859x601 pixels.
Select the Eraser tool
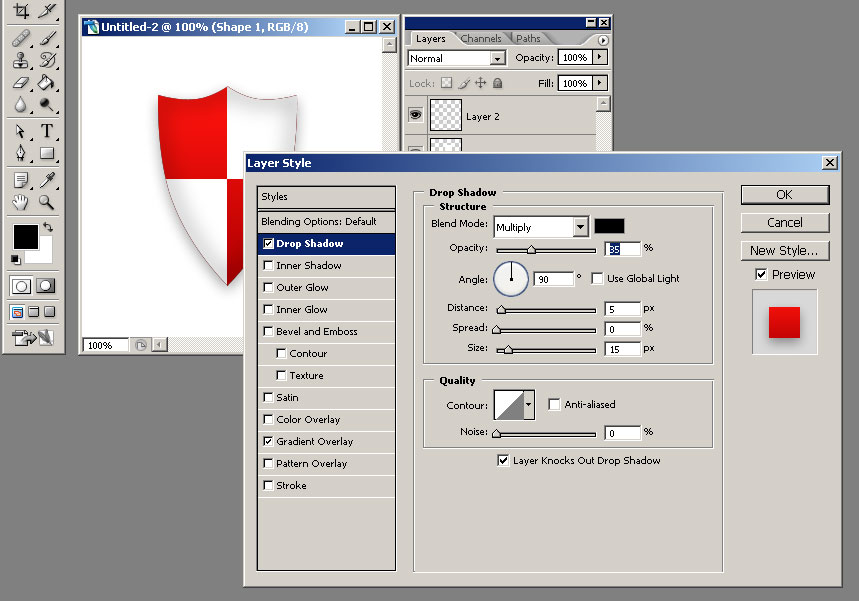(x=21, y=83)
